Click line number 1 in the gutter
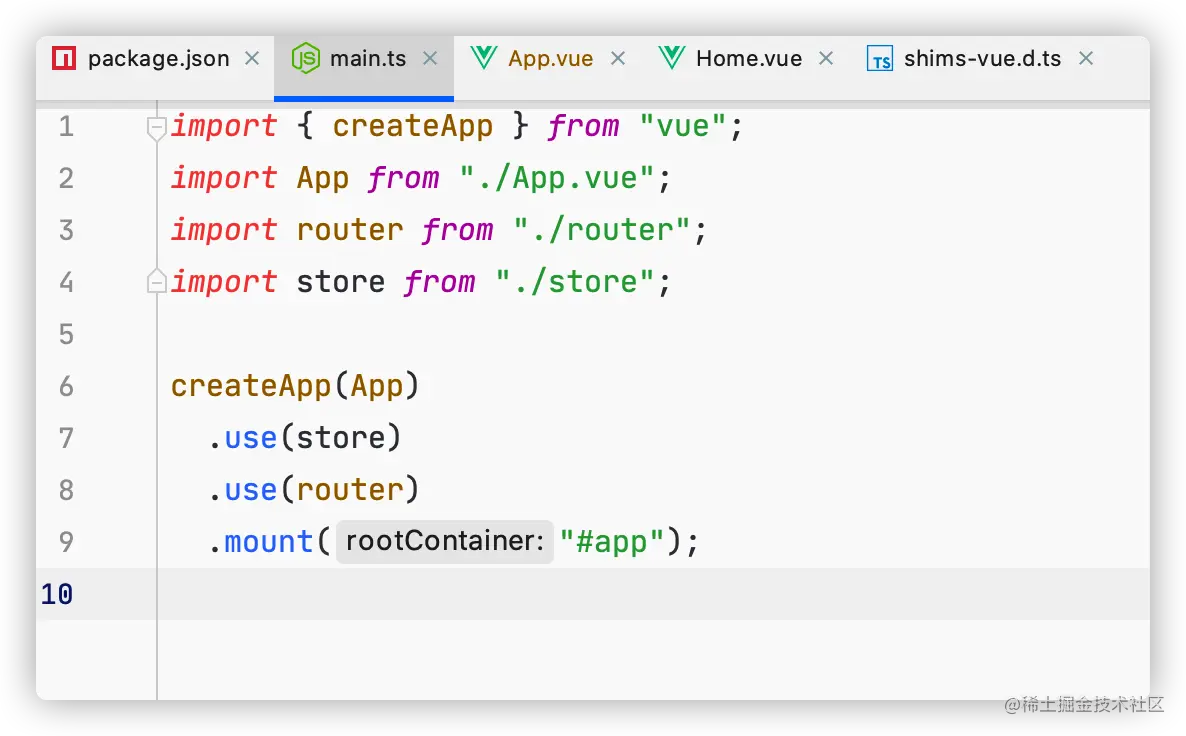 coord(67,126)
